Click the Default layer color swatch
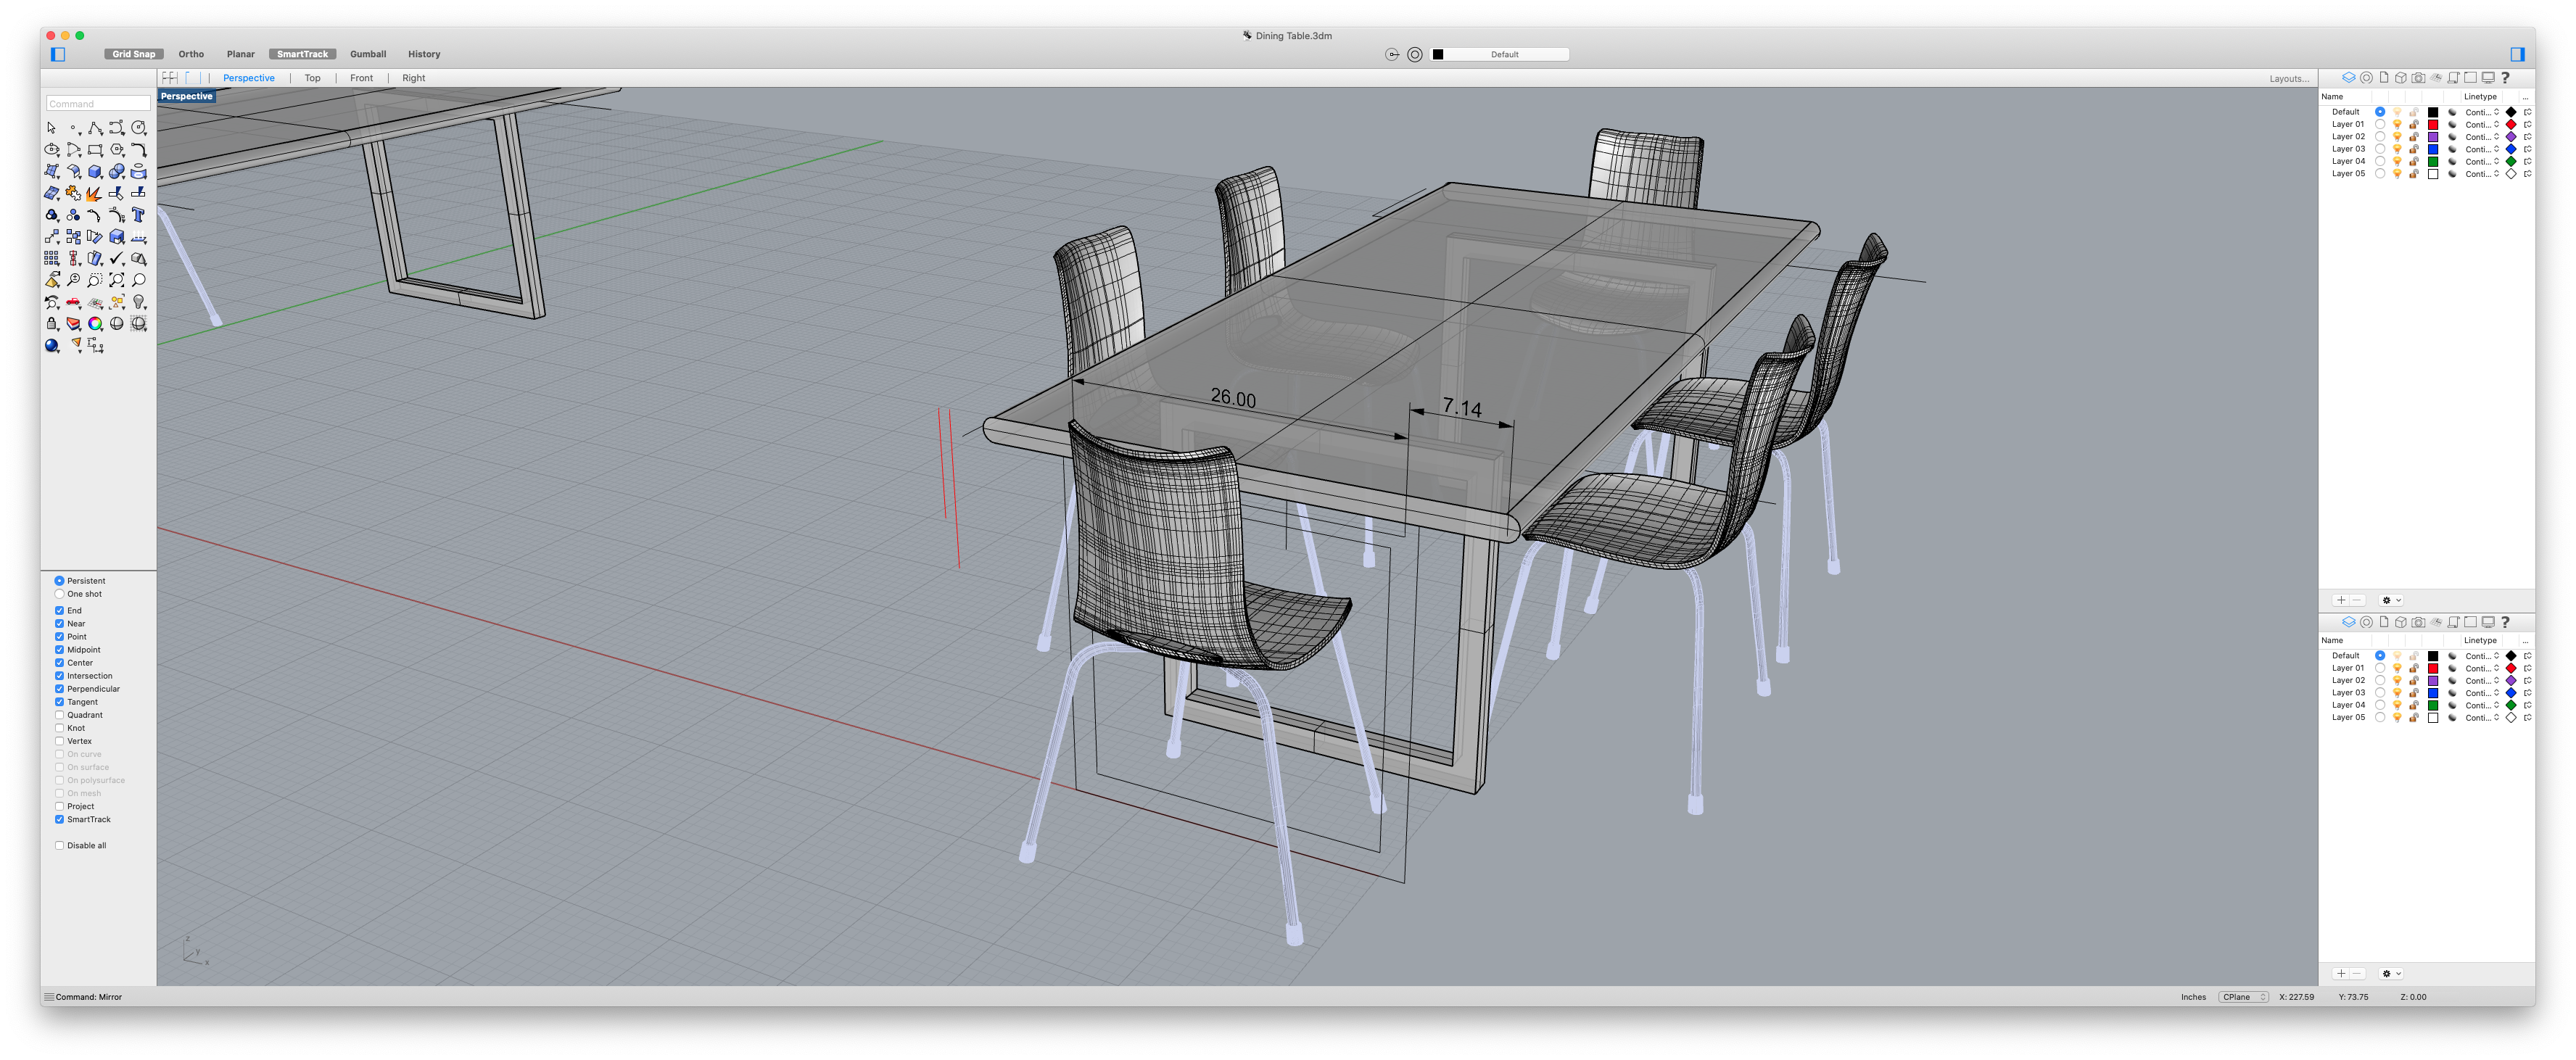2576x1060 pixels. tap(2433, 112)
